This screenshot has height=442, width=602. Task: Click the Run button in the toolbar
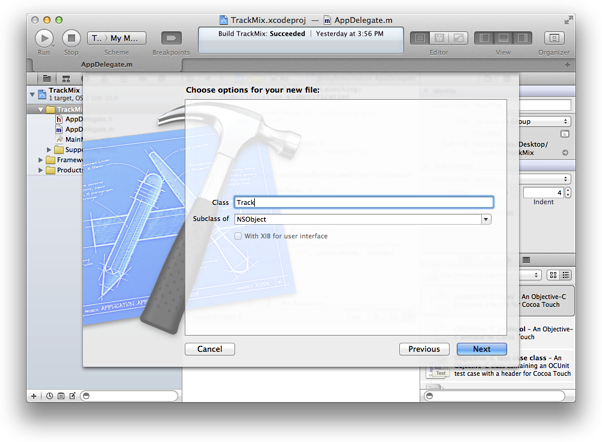click(x=44, y=38)
